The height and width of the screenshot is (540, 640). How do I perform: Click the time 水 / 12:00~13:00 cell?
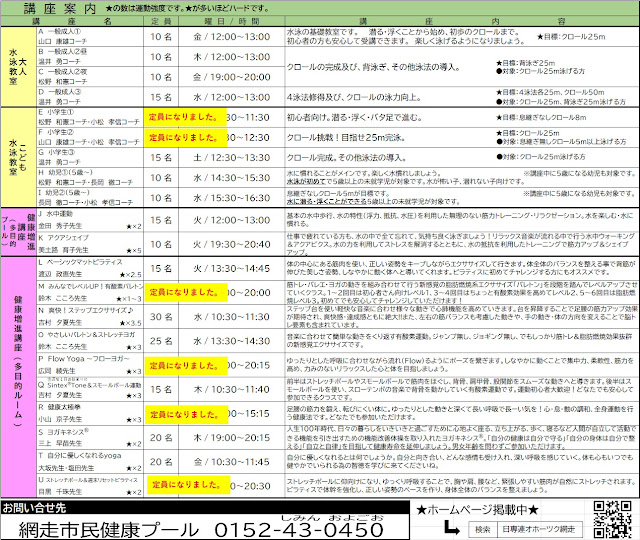[232, 97]
